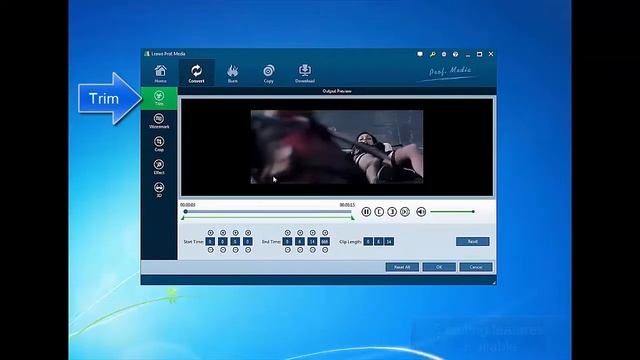Decrease Start Time seconds

click(236, 250)
